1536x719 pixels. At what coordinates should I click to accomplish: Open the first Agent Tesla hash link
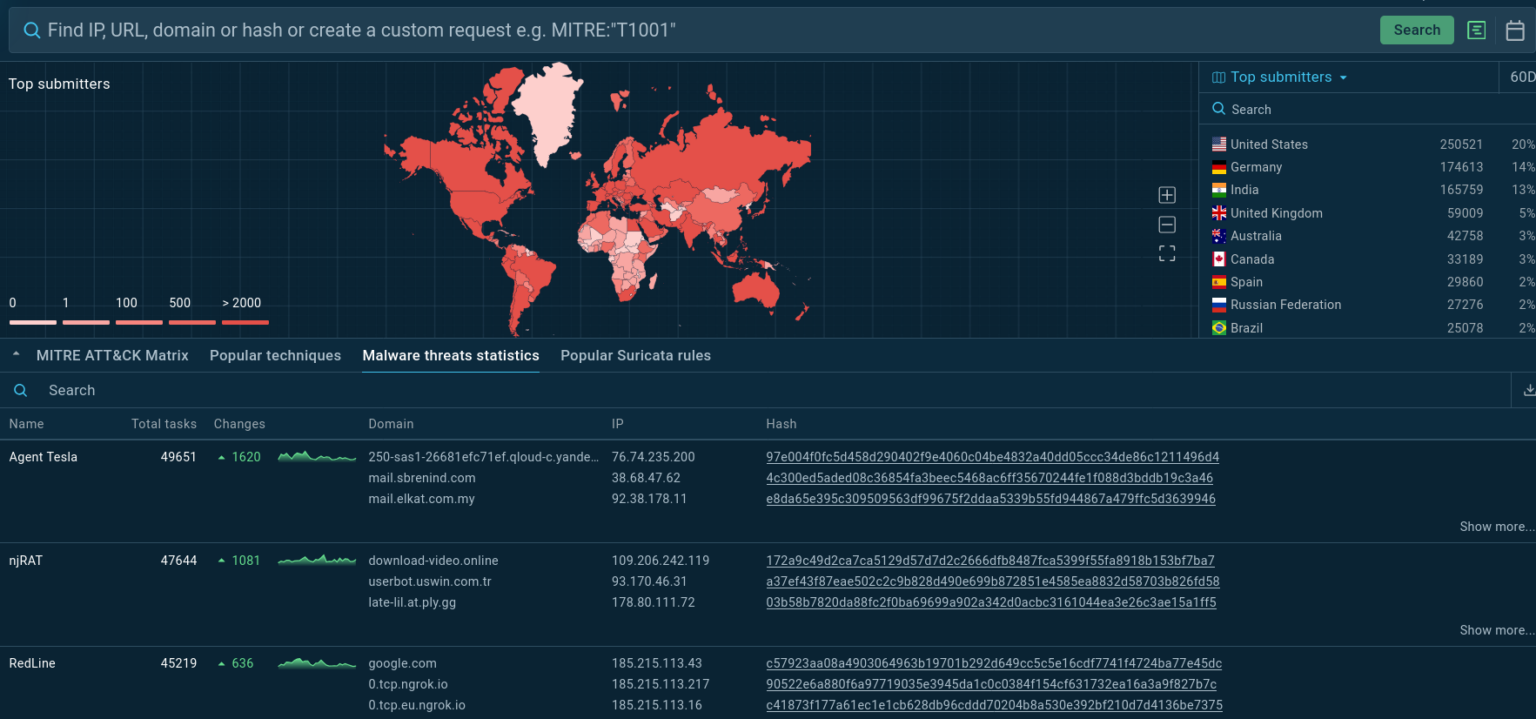[x=992, y=457]
